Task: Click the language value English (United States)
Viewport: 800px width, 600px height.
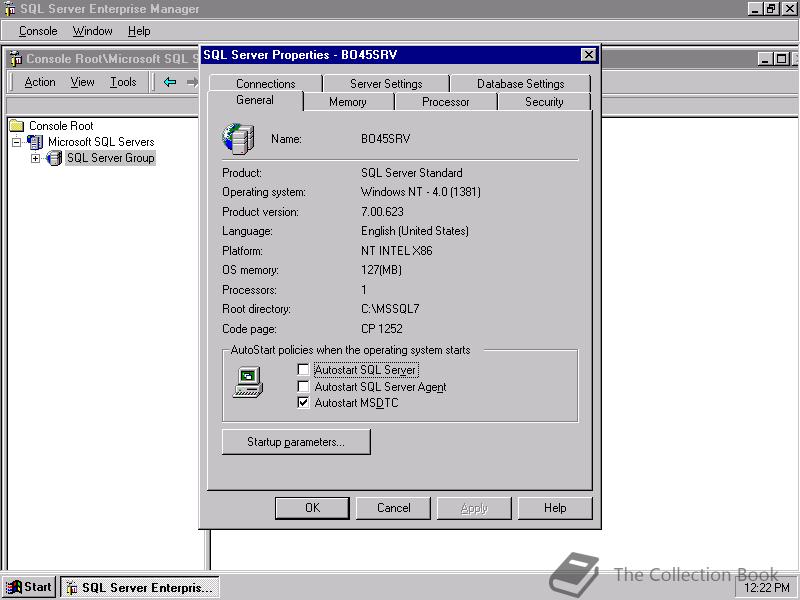Action: coord(415,231)
